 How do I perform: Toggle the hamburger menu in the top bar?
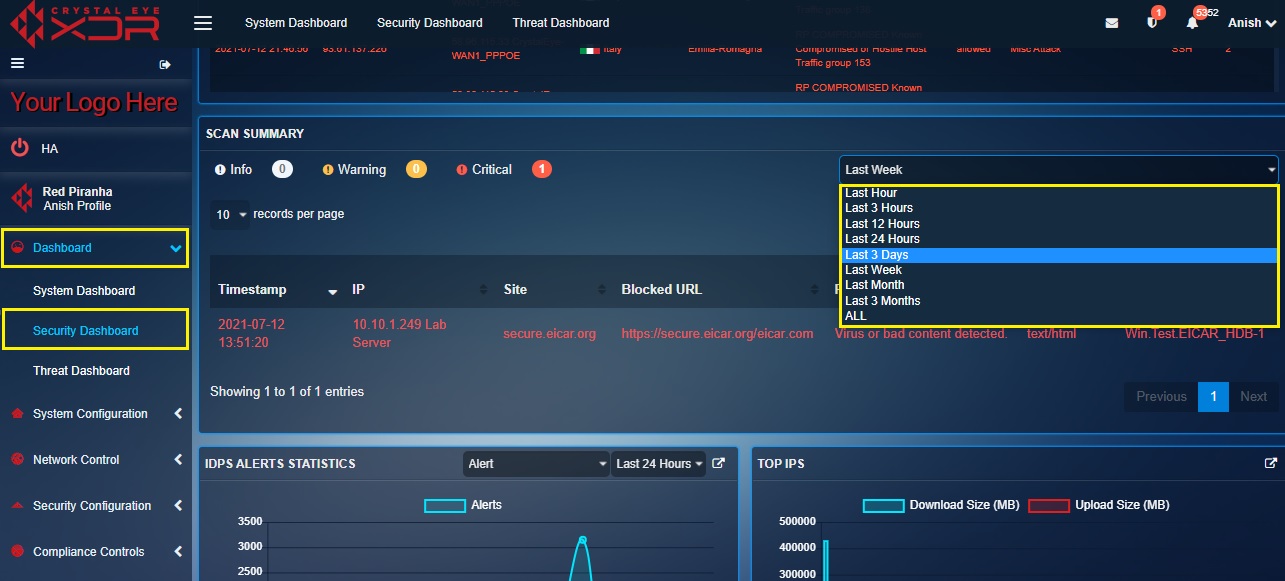(203, 23)
